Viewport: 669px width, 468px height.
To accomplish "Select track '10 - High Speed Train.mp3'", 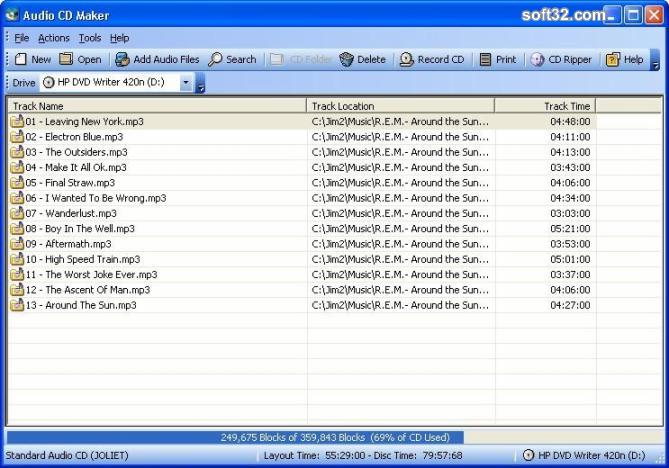I will point(83,259).
